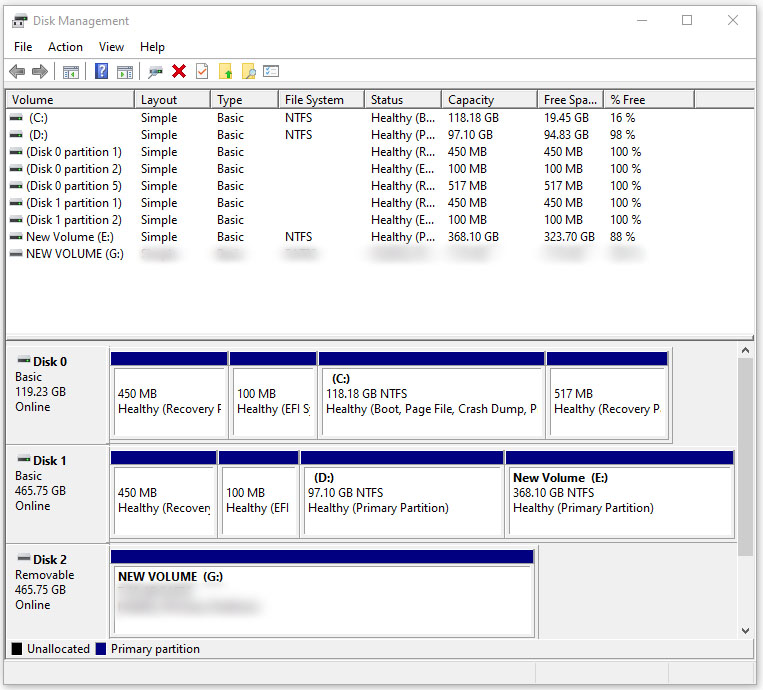763x690 pixels.
Task: Open the File menu
Action: [23, 47]
